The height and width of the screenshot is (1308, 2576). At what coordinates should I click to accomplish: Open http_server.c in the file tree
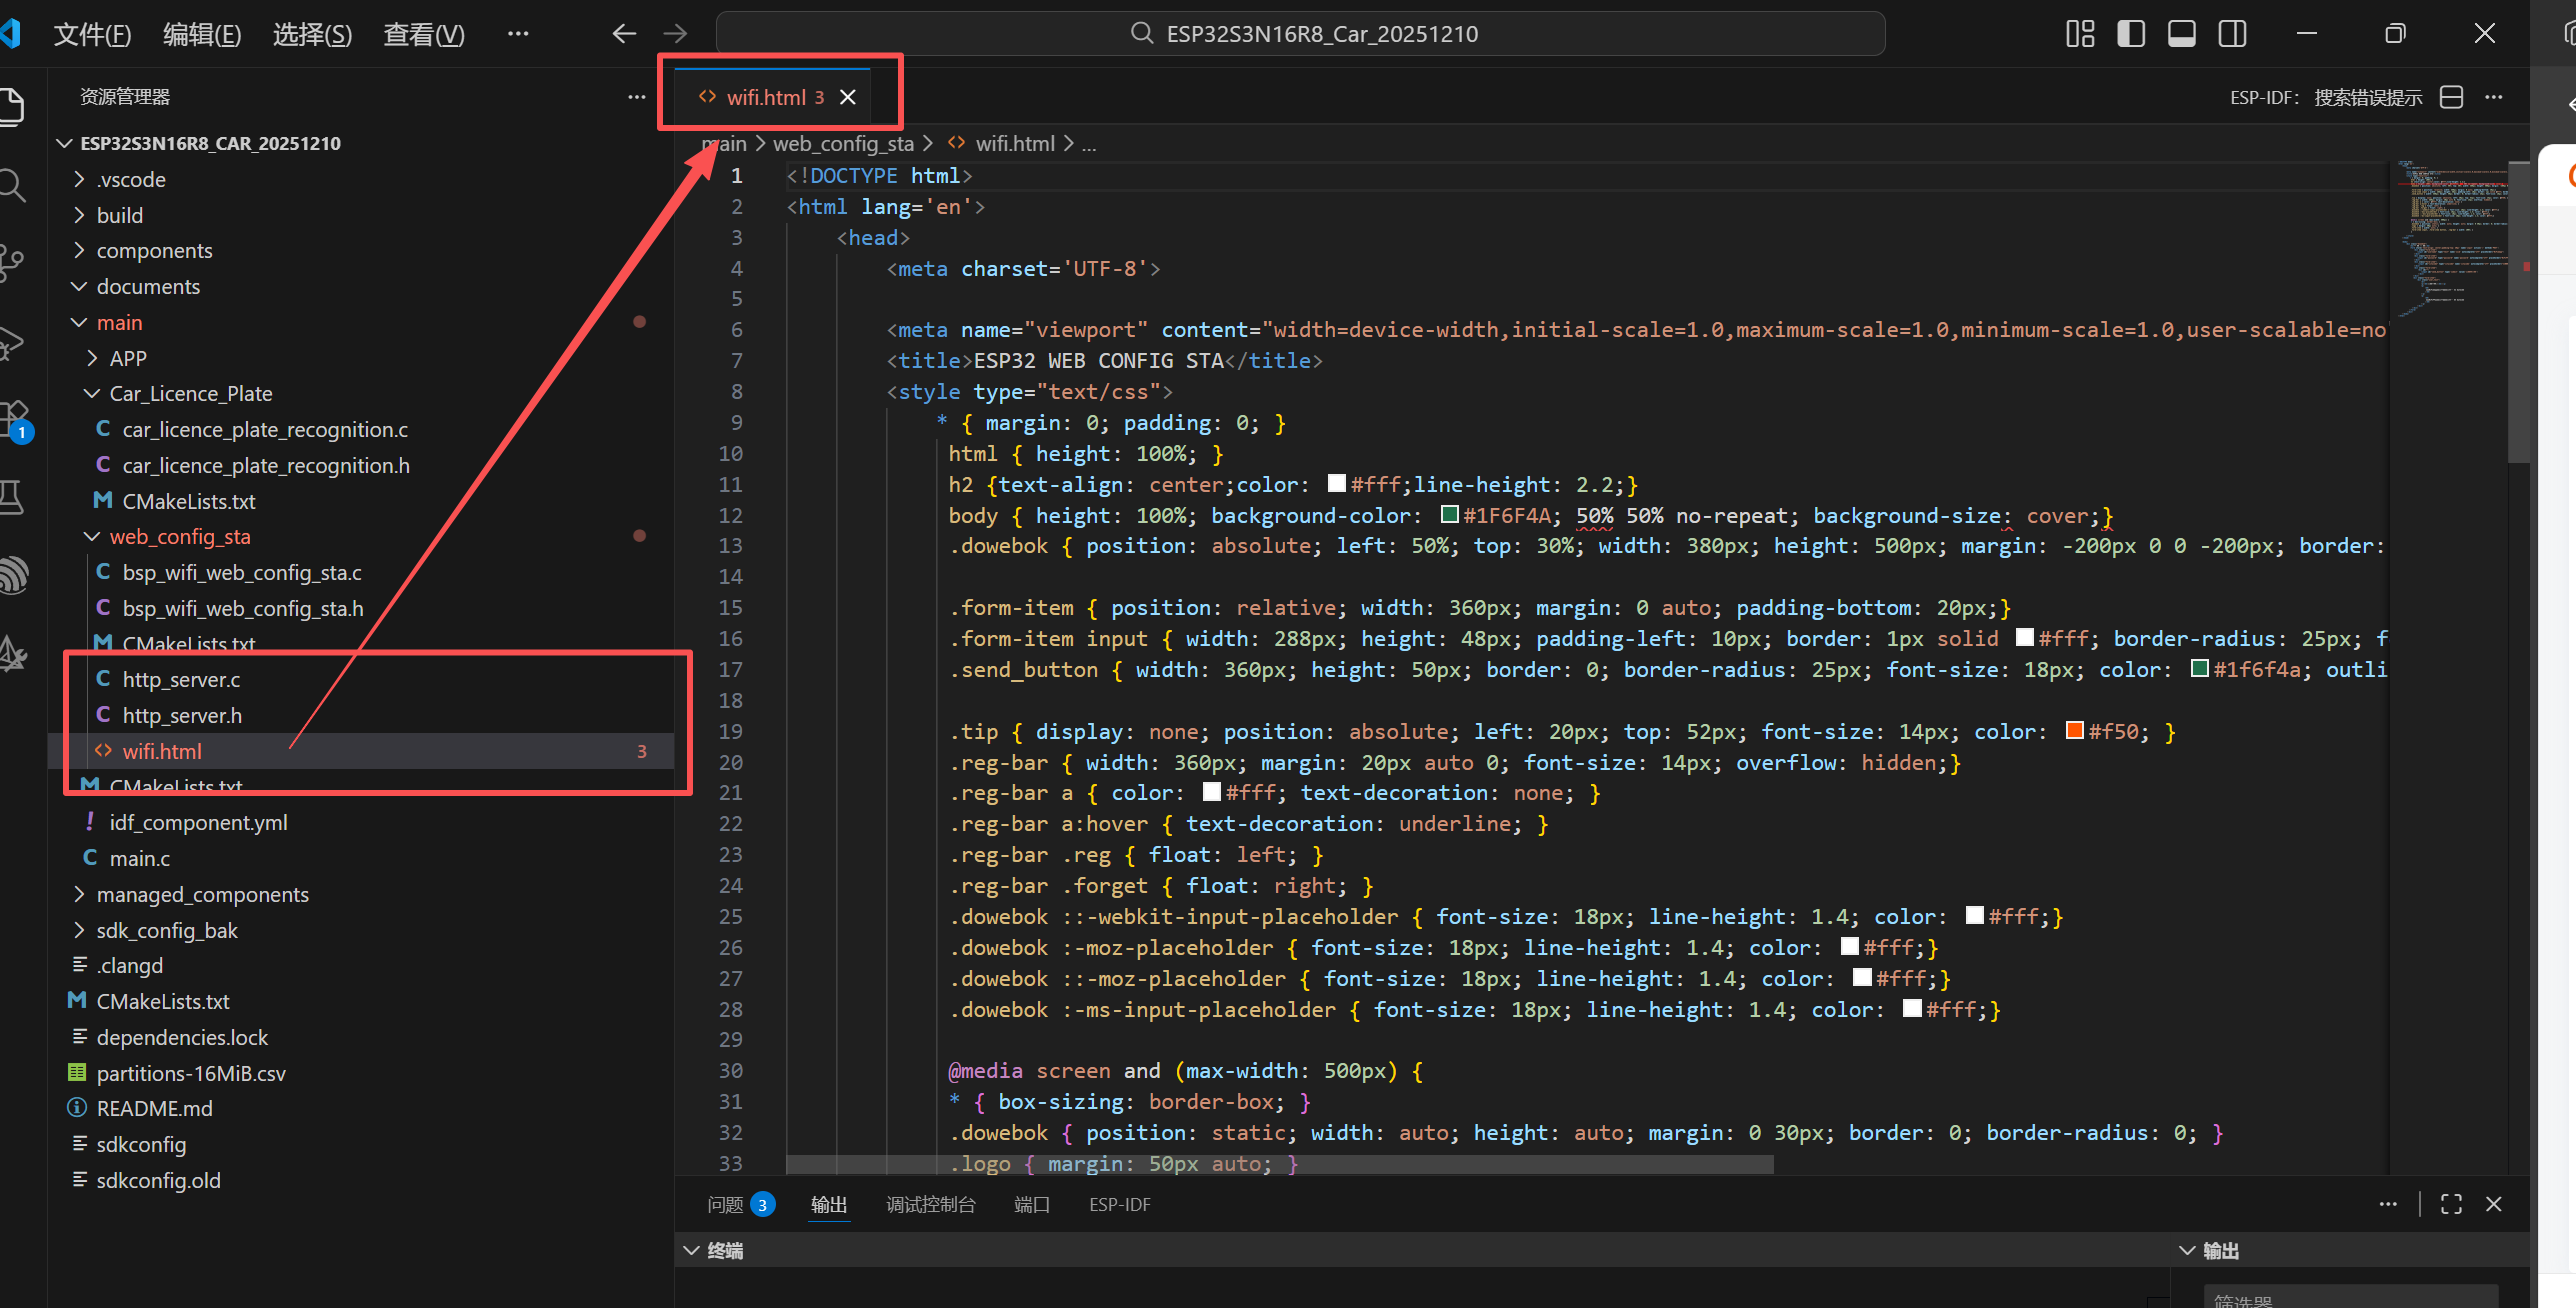point(181,680)
